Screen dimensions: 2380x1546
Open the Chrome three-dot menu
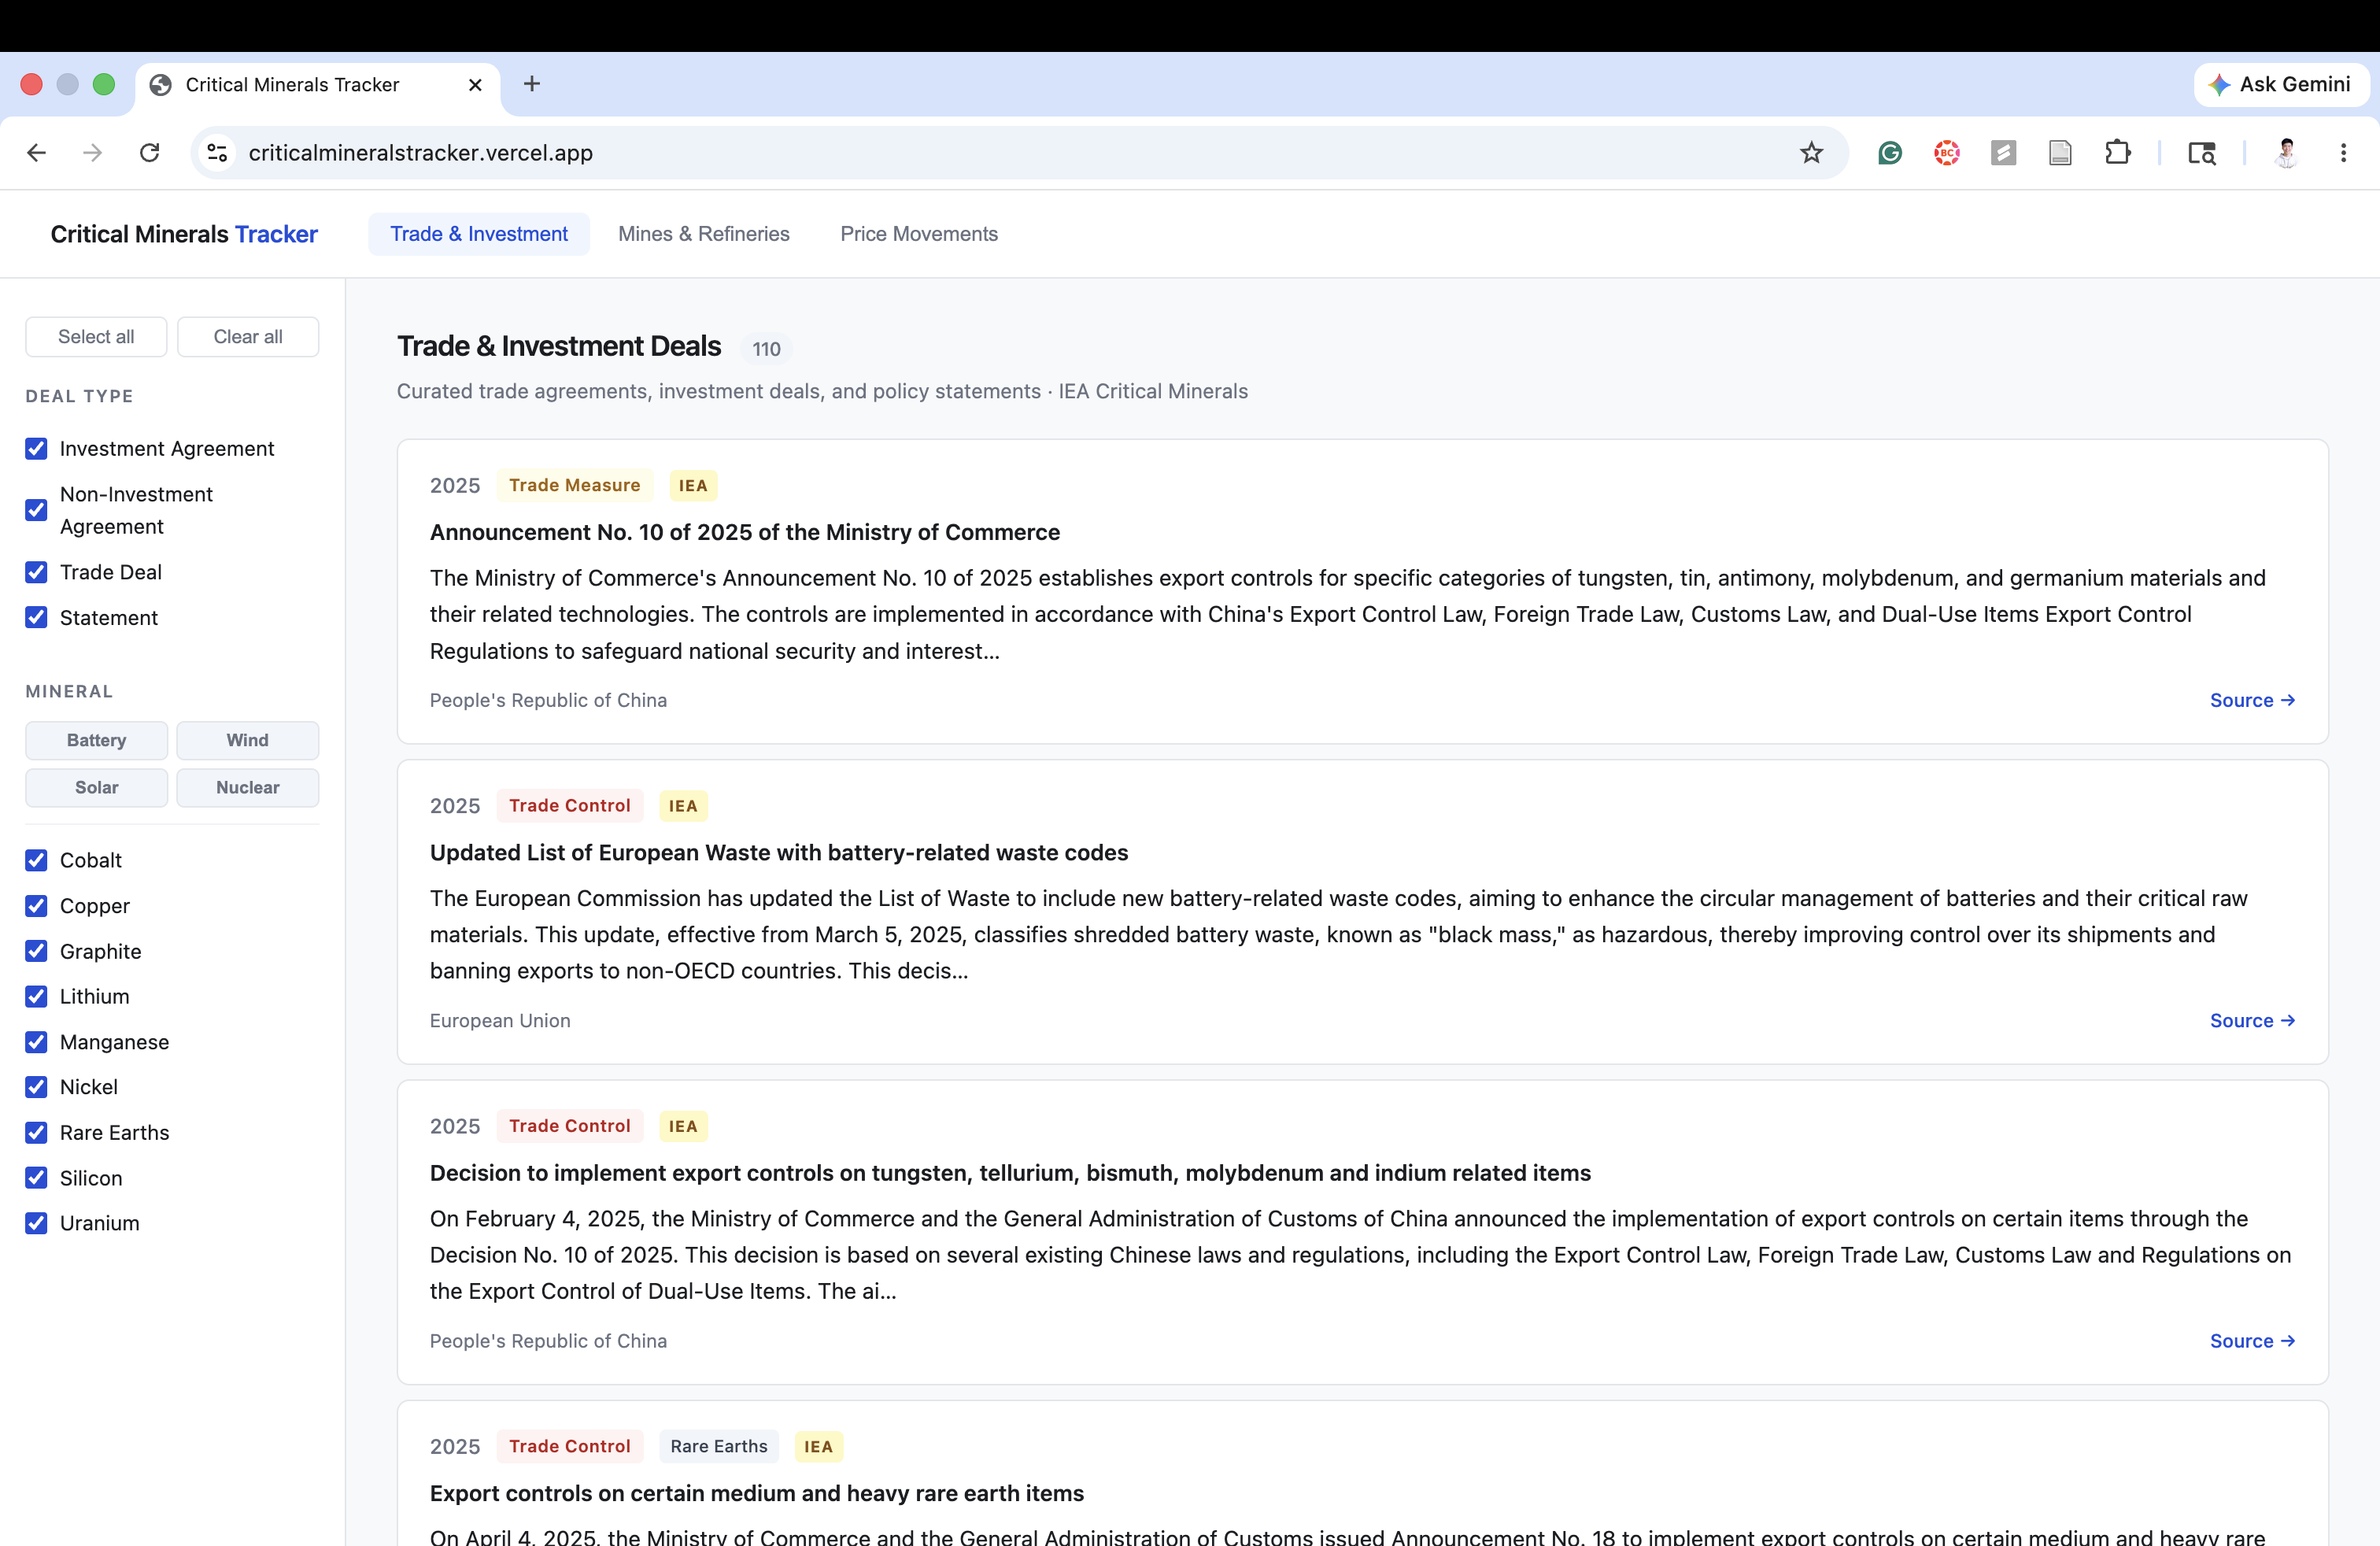click(x=2343, y=153)
